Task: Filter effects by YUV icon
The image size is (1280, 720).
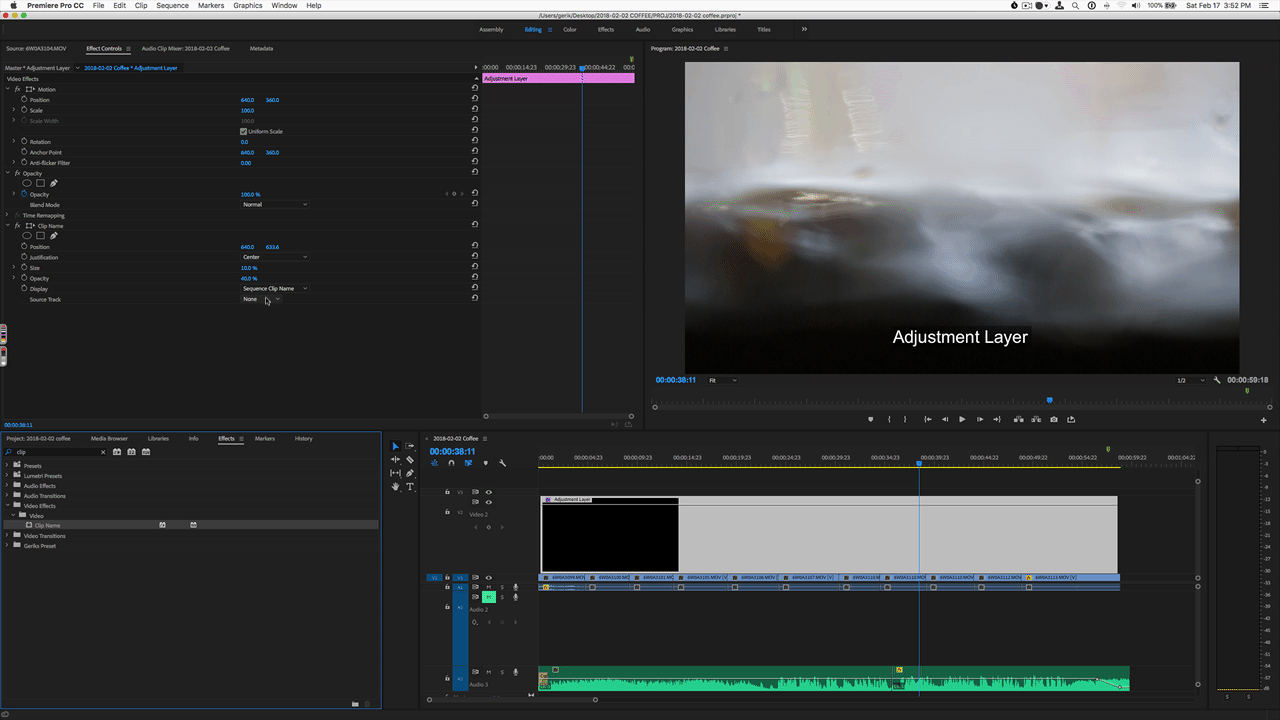Action: (x=145, y=452)
